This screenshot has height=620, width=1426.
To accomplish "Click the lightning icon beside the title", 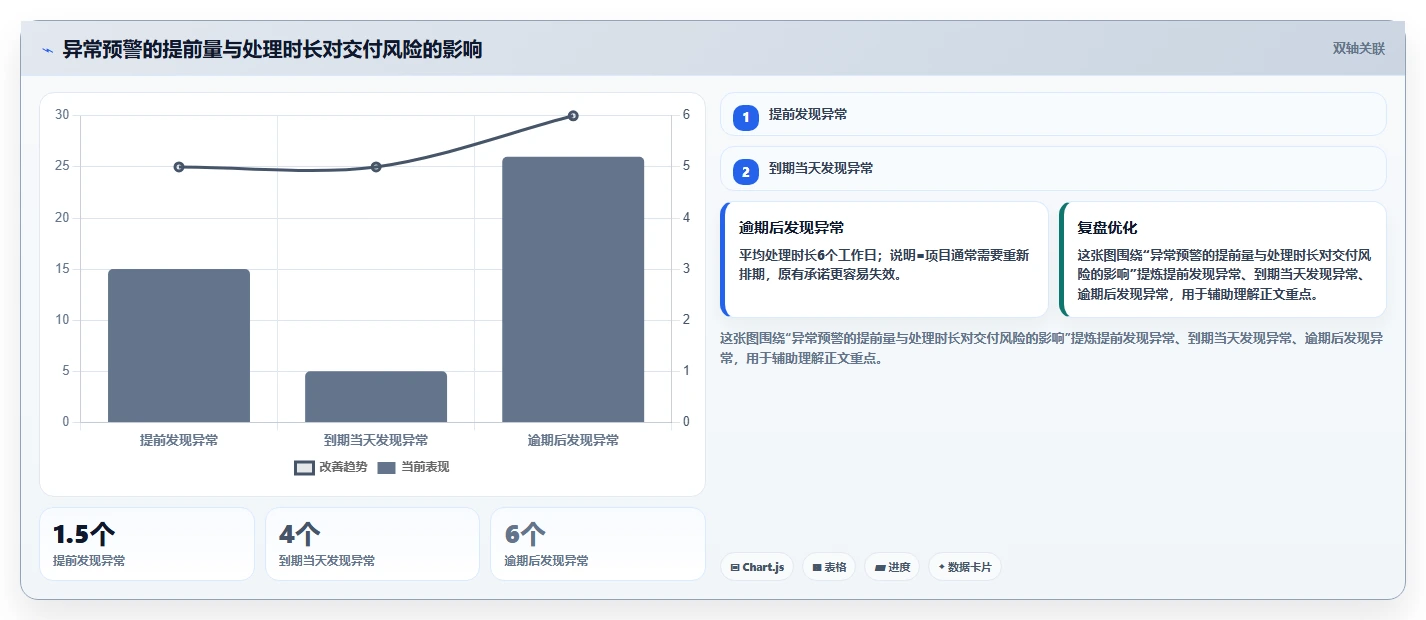I will coord(47,50).
